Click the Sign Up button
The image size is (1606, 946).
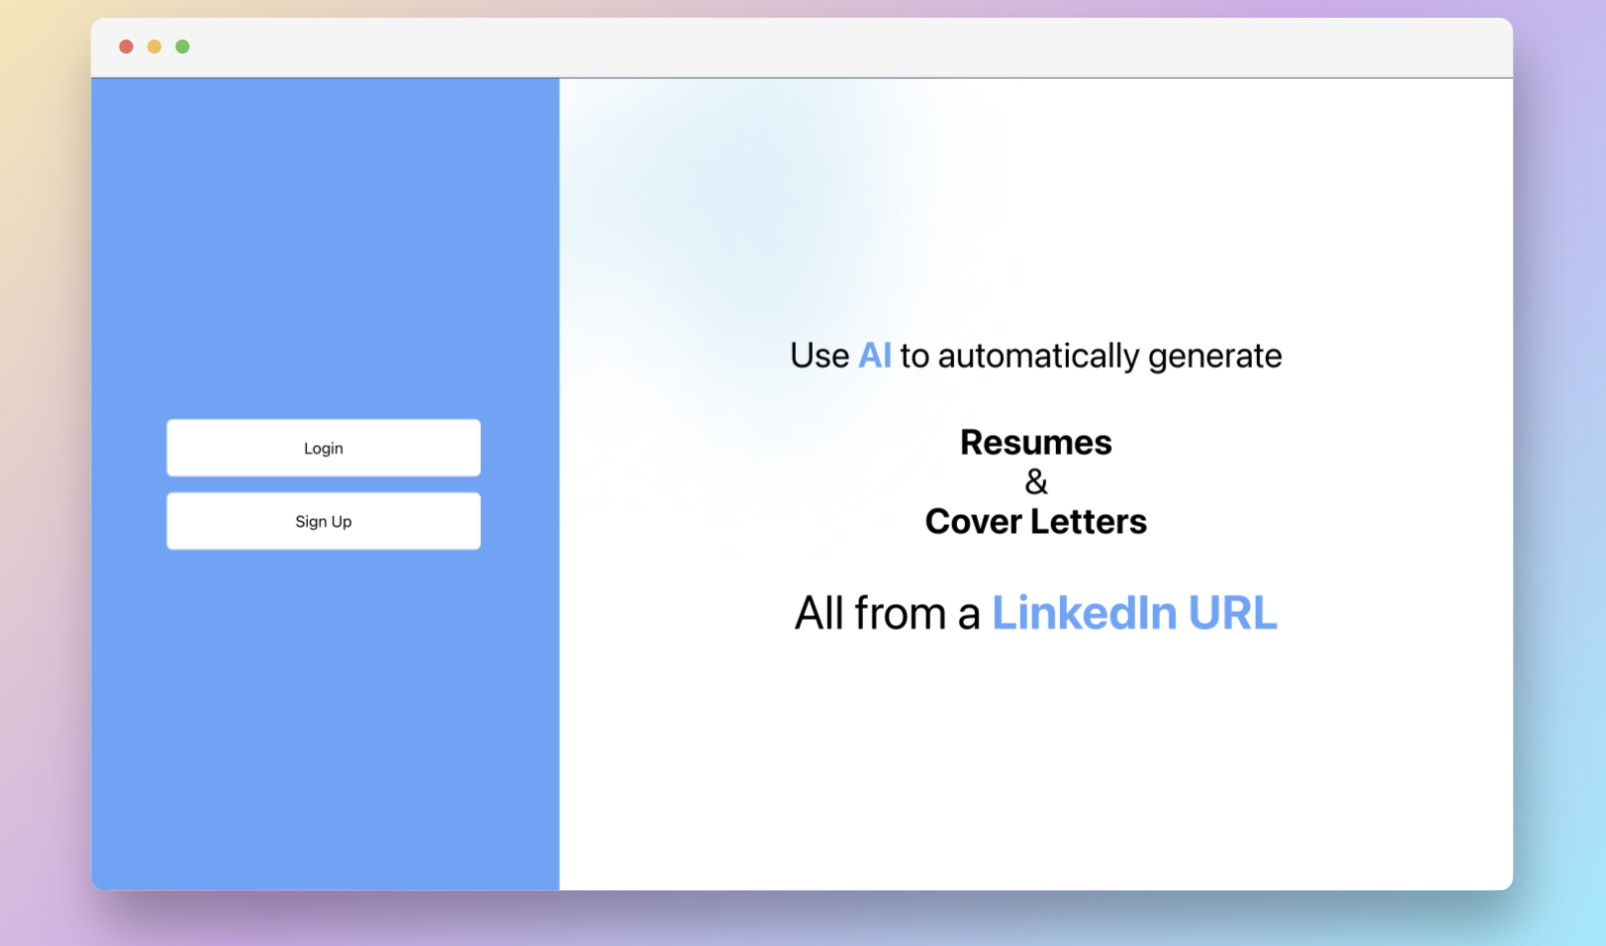(x=323, y=520)
